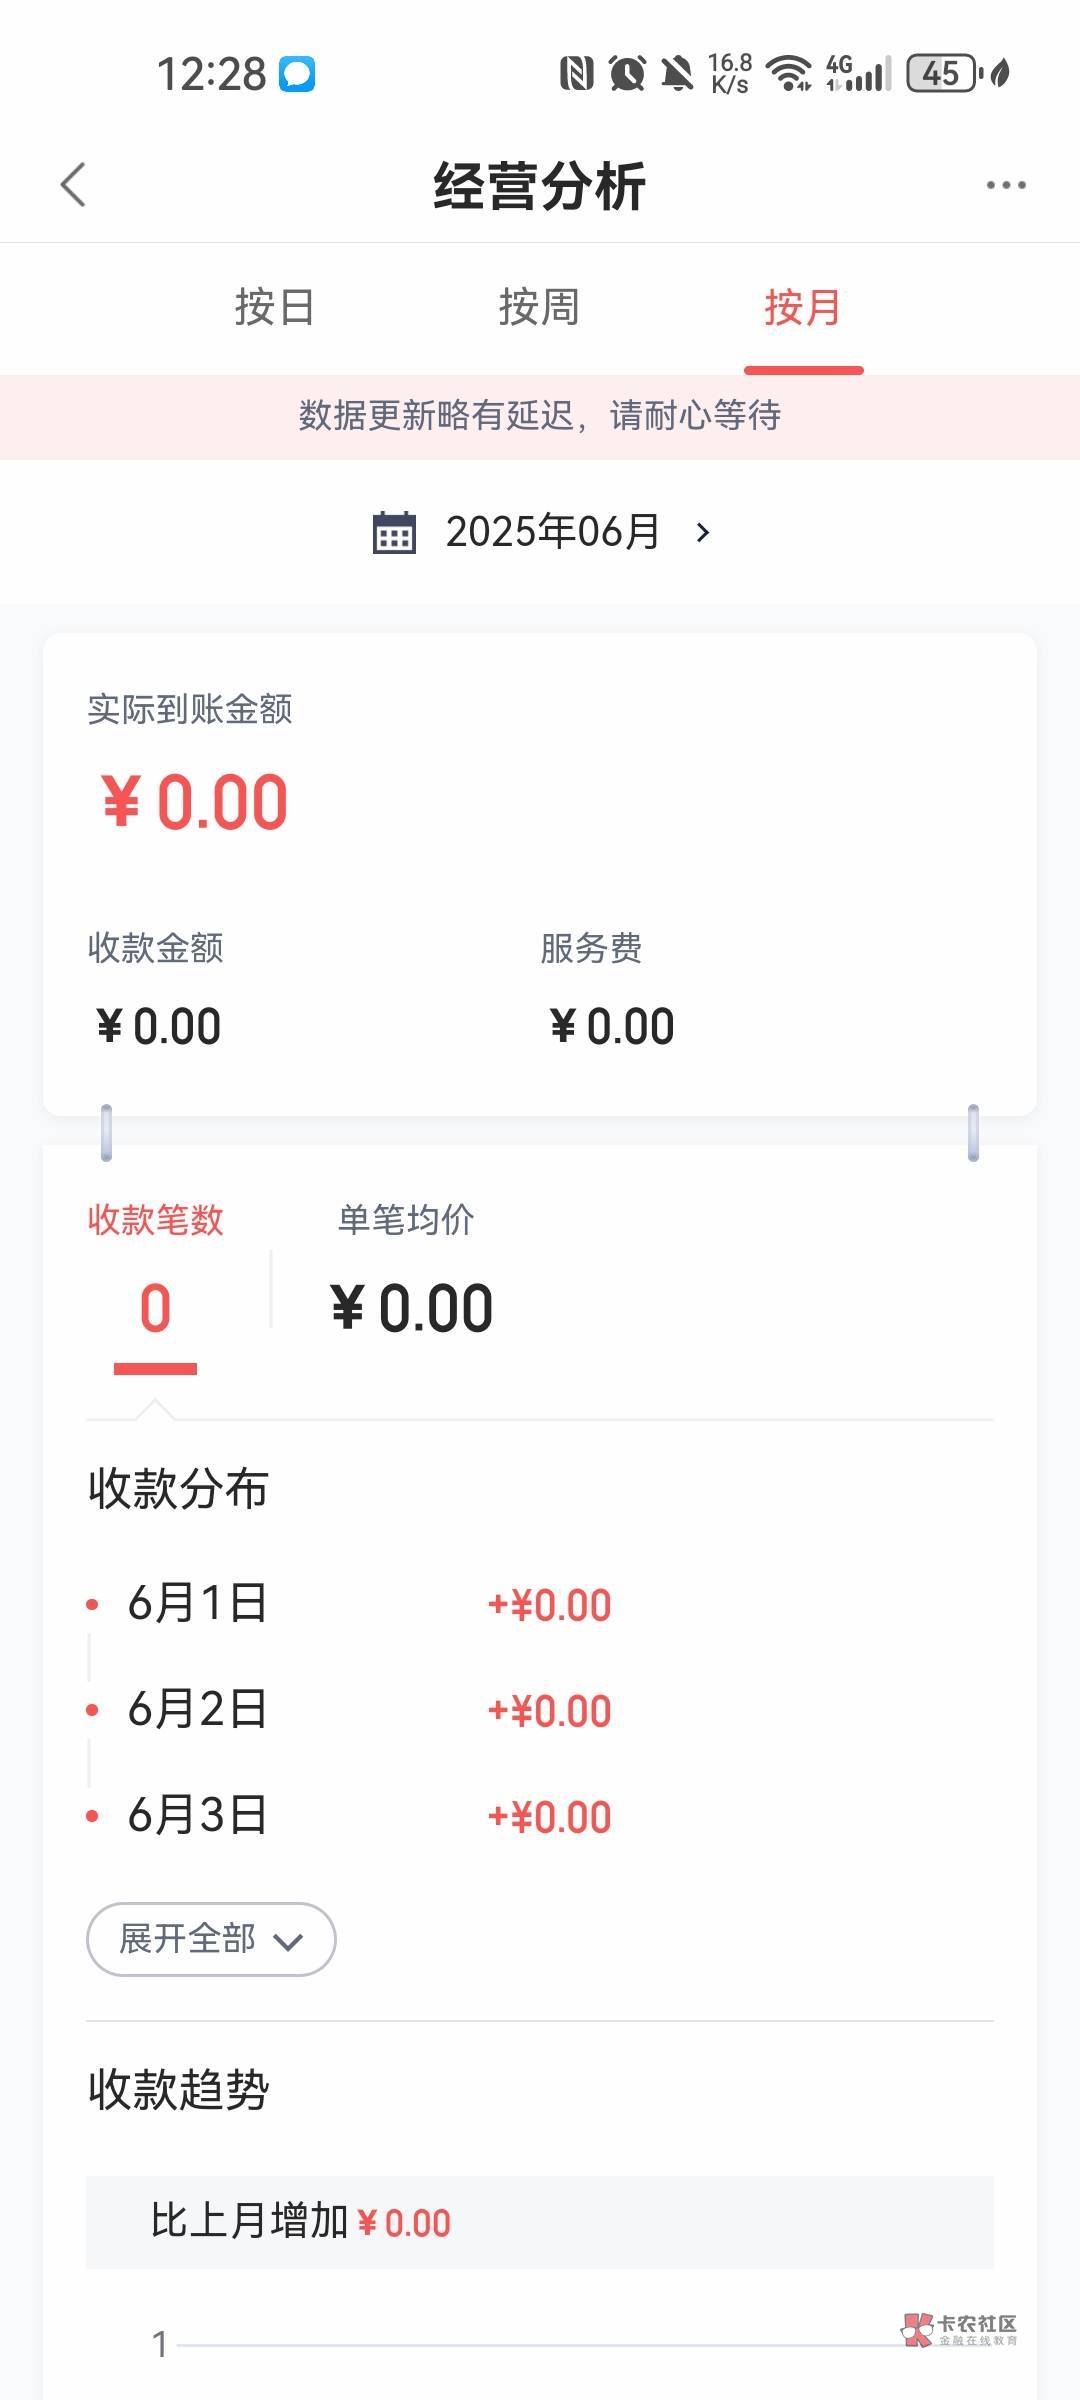The image size is (1080, 2400).
Task: Select the 按月 tab
Action: coord(803,307)
